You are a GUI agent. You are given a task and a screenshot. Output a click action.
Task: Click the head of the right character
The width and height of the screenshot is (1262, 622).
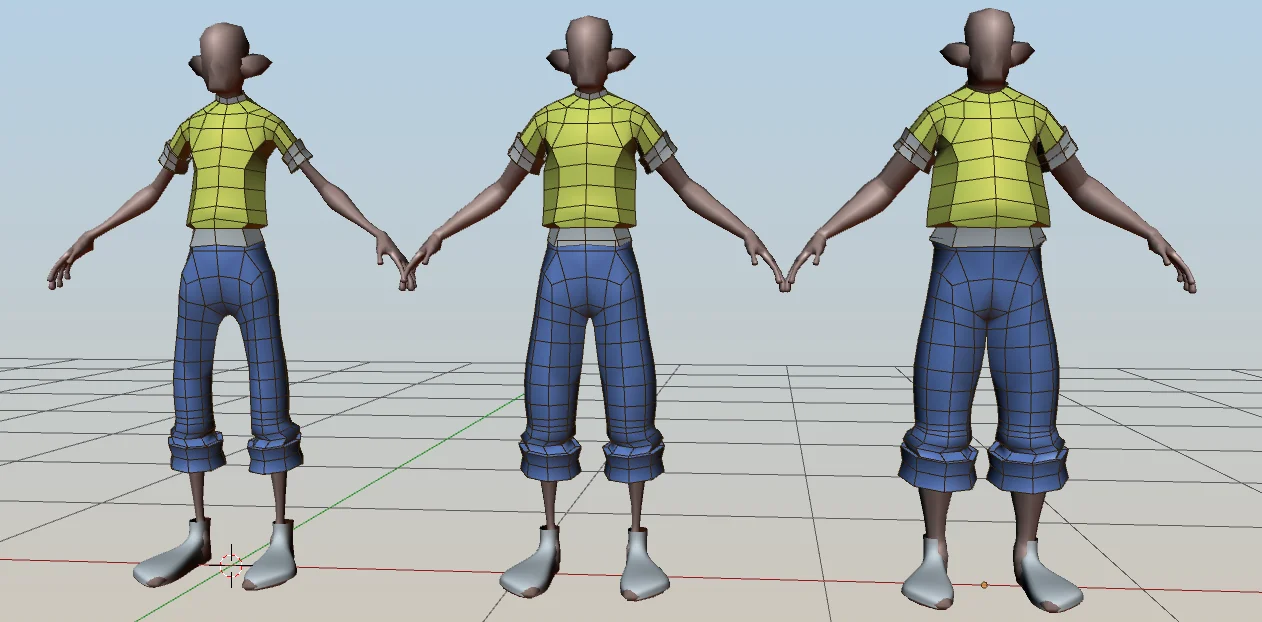[x=989, y=47]
